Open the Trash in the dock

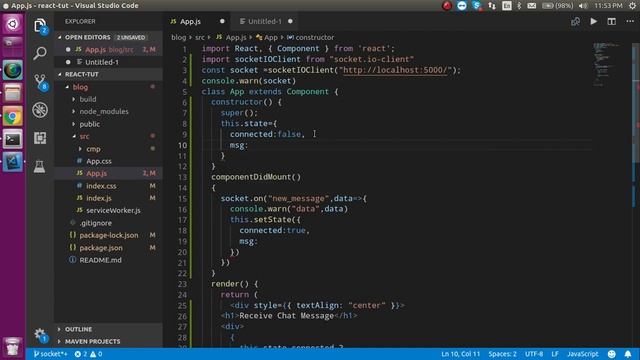click(13, 346)
